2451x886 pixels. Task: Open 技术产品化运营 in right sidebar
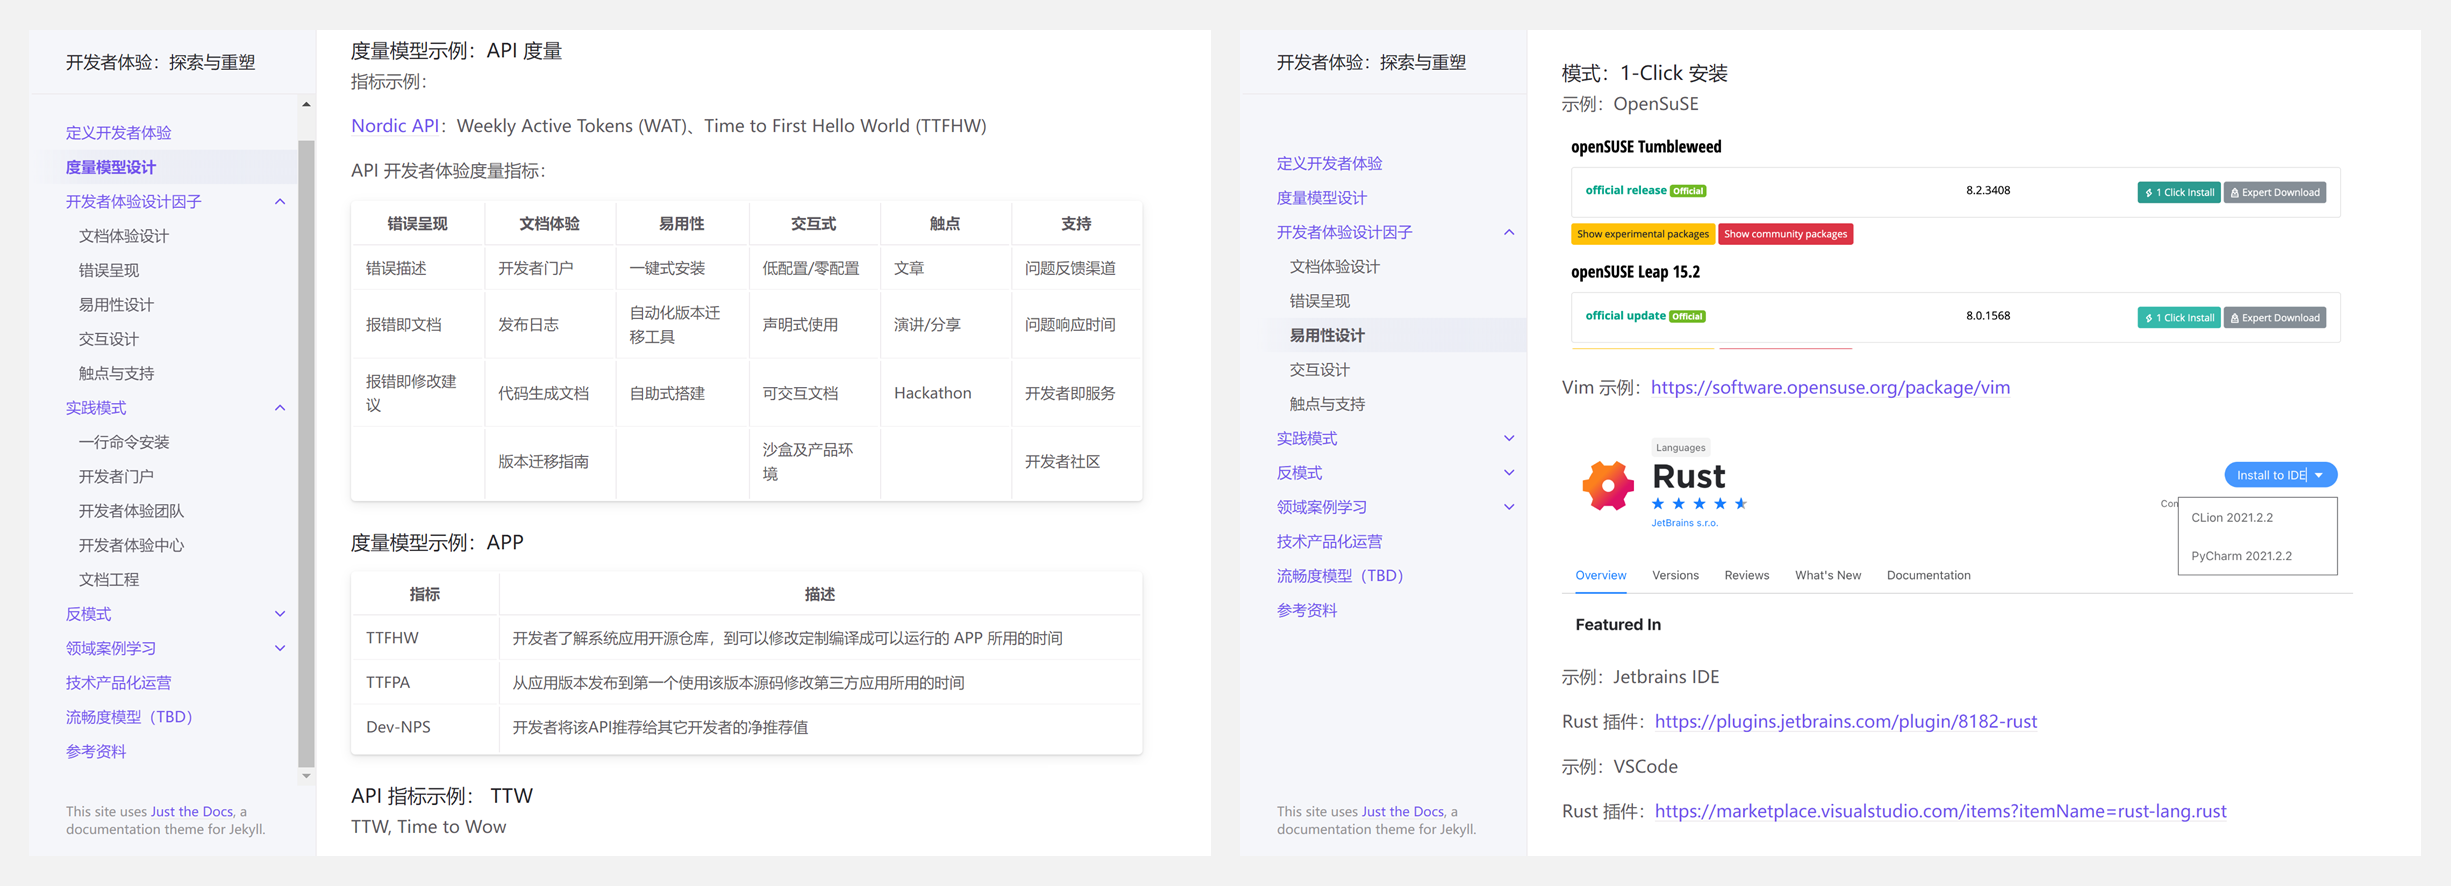pos(1329,542)
